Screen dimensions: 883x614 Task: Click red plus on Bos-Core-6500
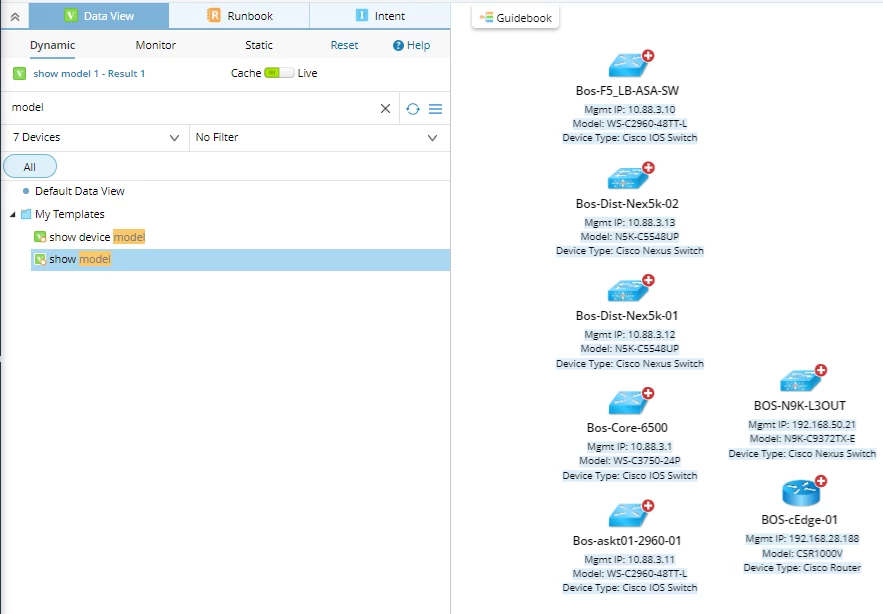point(648,393)
